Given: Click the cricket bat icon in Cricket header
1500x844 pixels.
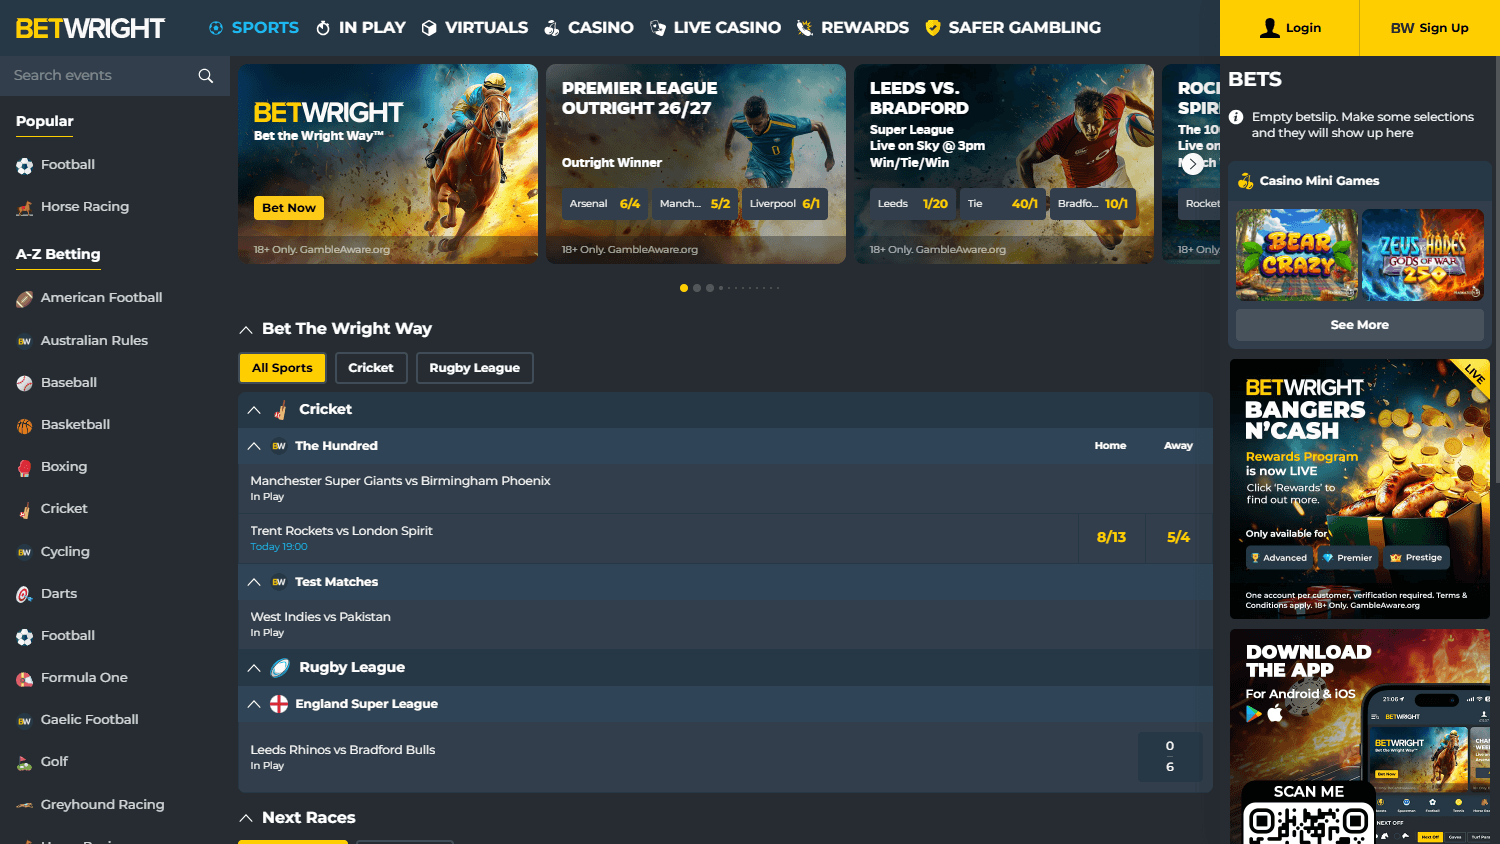Looking at the screenshot, I should [x=281, y=410].
